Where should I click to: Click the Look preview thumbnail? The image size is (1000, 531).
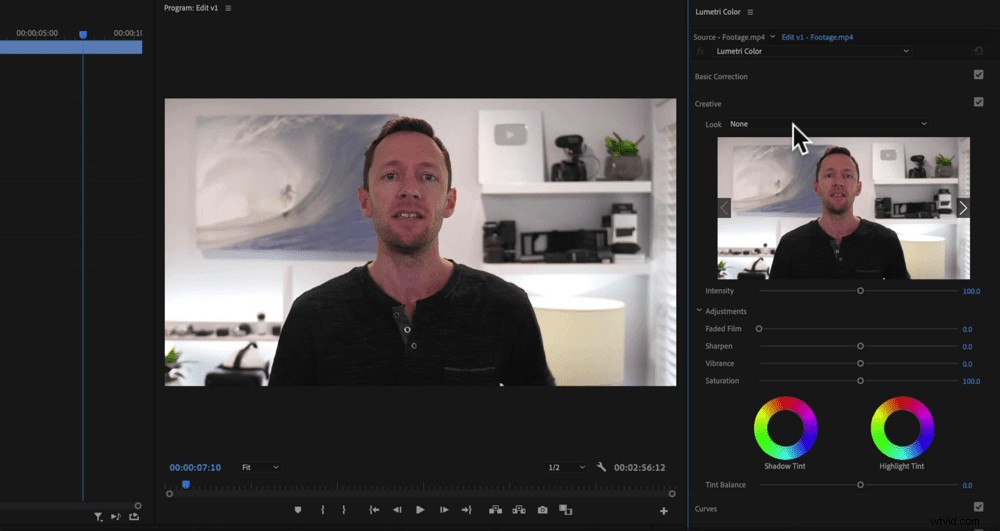tap(844, 208)
